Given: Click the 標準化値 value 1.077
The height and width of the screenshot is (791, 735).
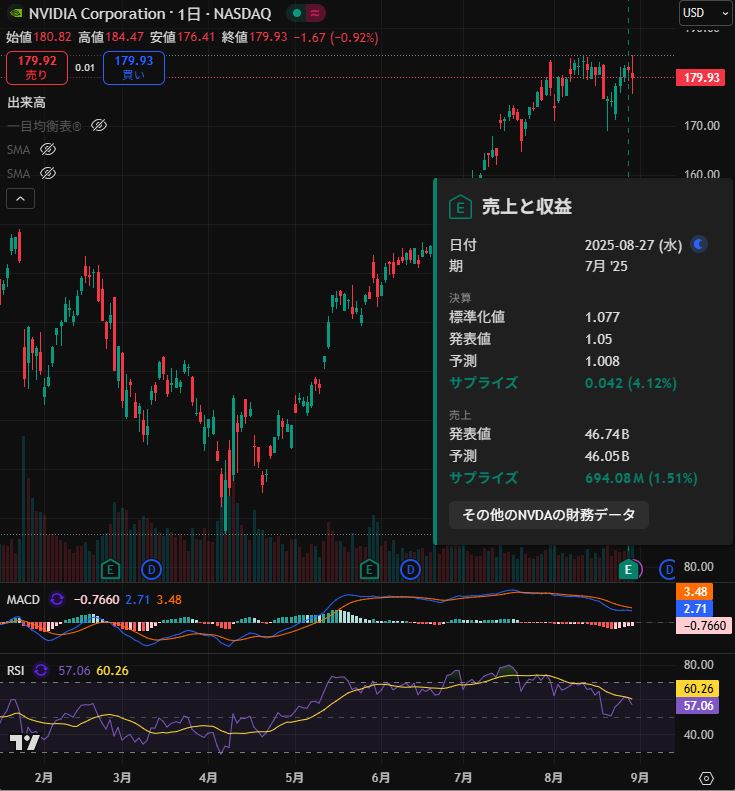Looking at the screenshot, I should pos(602,317).
